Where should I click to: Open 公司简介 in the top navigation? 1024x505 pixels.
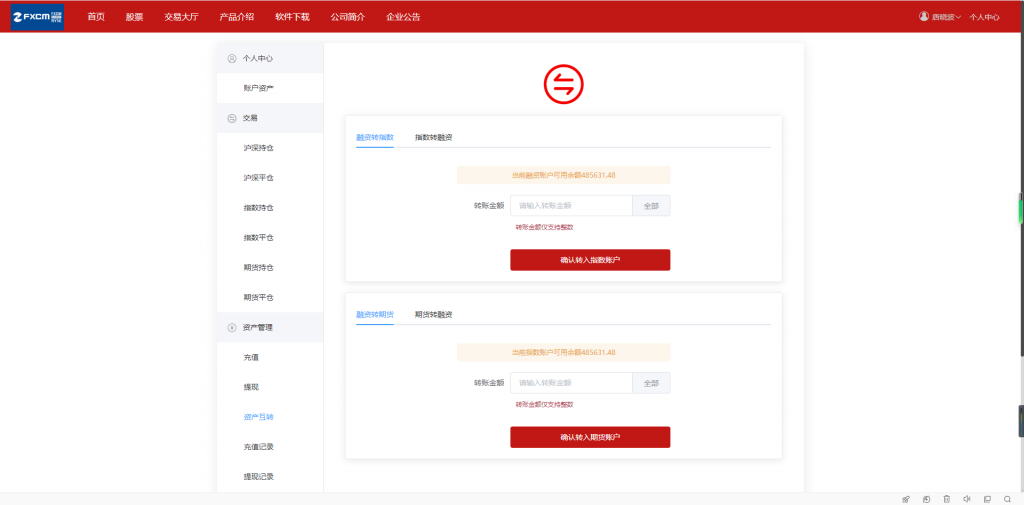348,17
